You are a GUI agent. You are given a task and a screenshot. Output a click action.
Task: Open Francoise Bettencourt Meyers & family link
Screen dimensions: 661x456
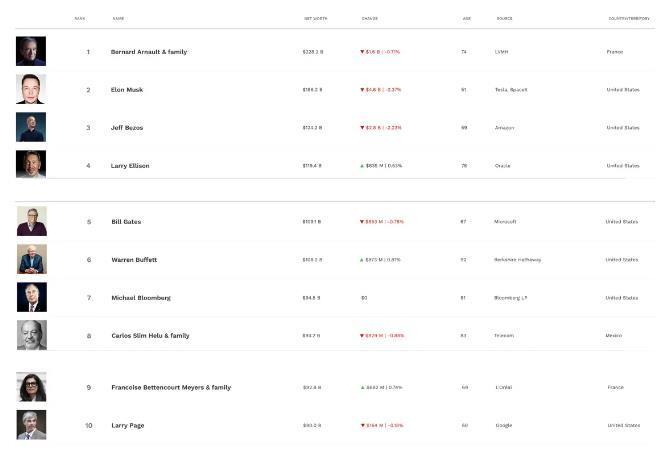pos(171,388)
